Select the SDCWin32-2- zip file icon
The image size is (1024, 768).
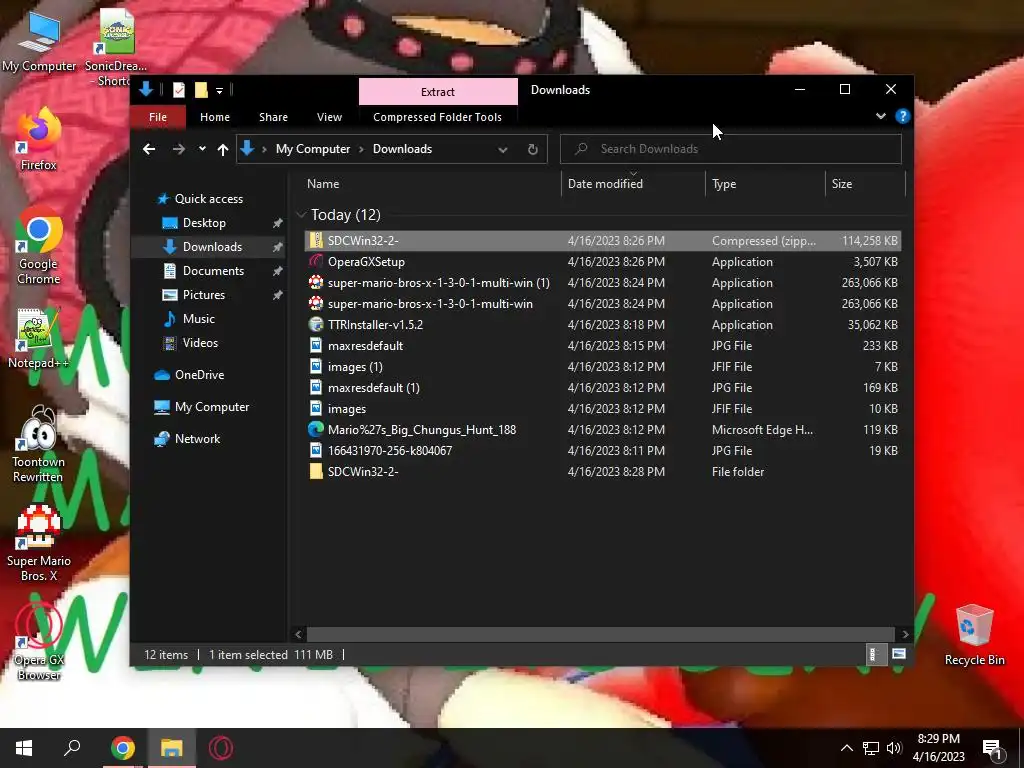pos(316,240)
